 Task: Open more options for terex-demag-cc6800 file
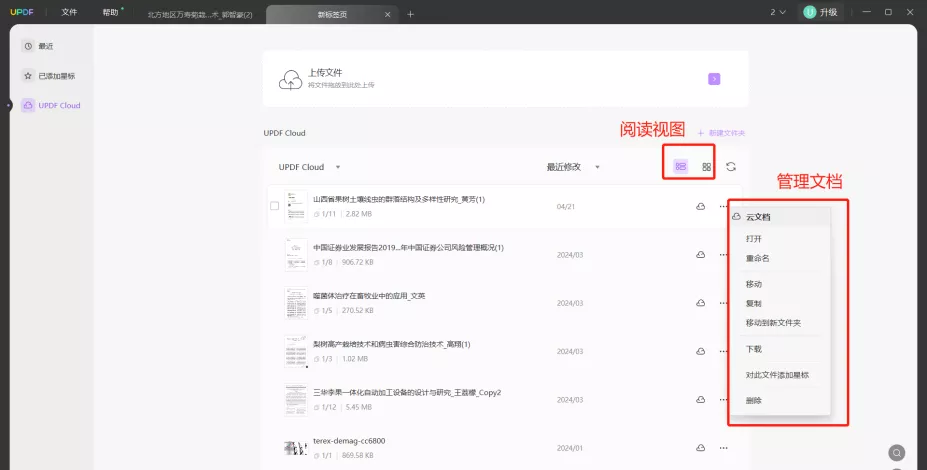click(724, 448)
